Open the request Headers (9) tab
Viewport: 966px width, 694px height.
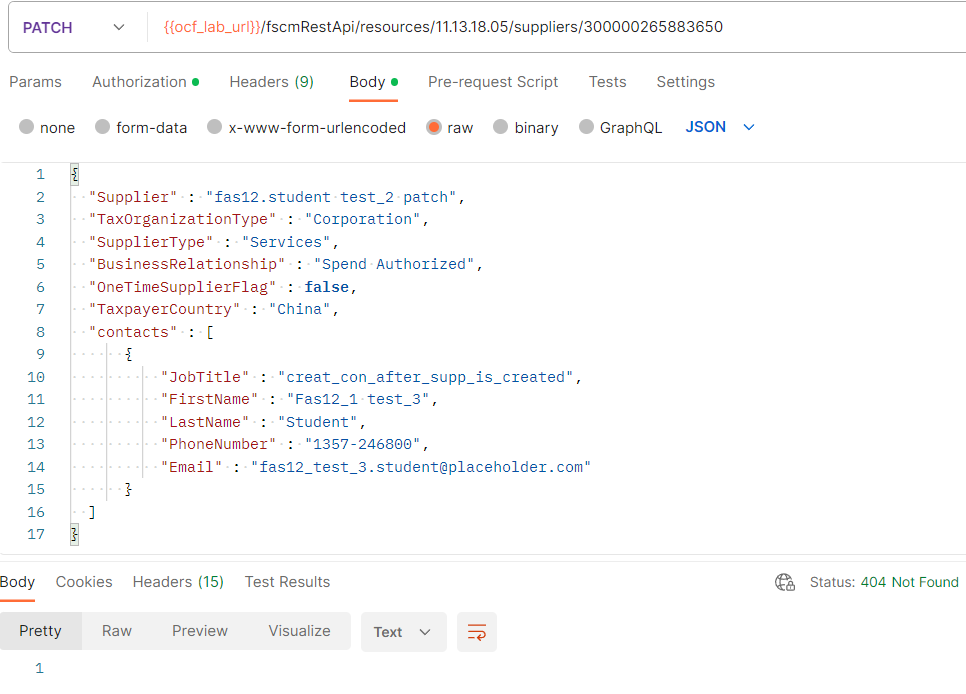[272, 82]
